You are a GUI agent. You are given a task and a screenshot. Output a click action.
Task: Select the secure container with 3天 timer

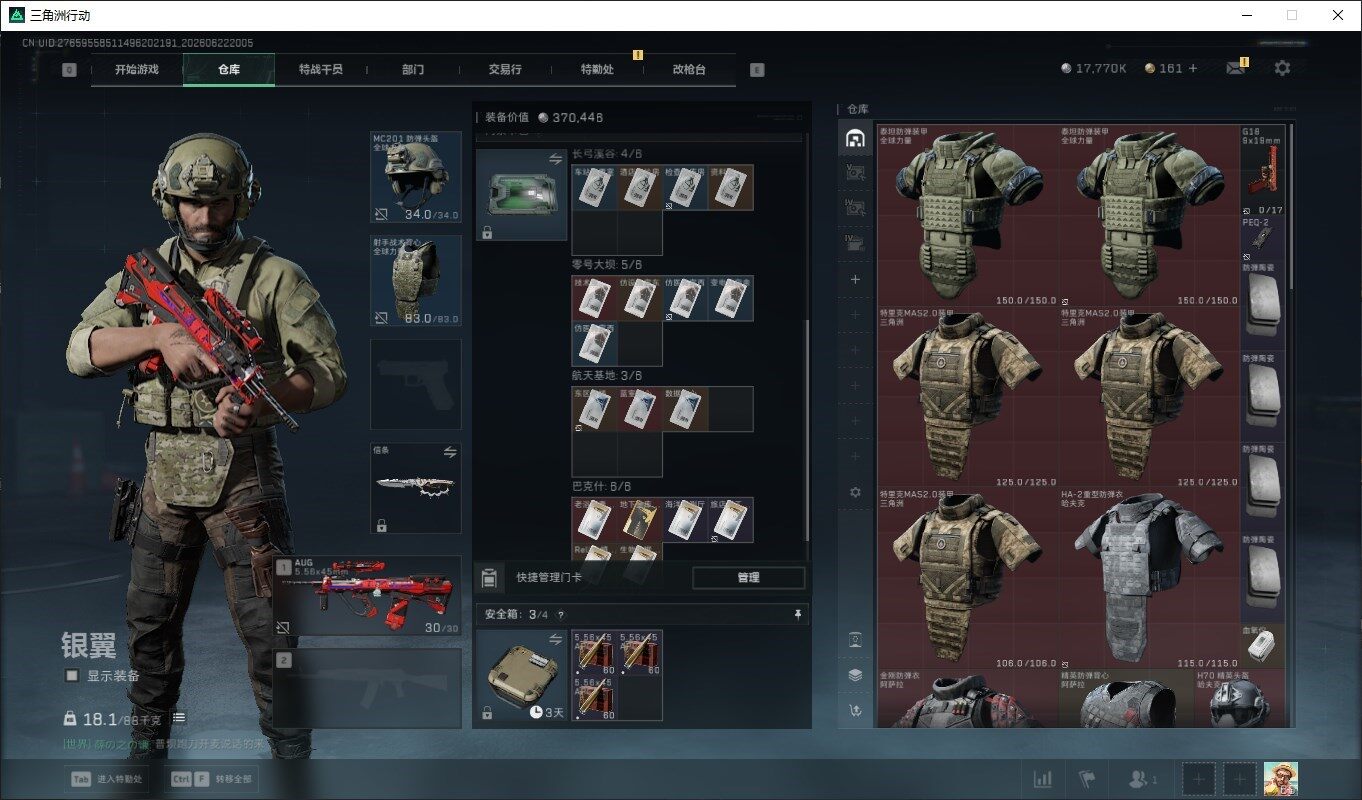click(522, 677)
